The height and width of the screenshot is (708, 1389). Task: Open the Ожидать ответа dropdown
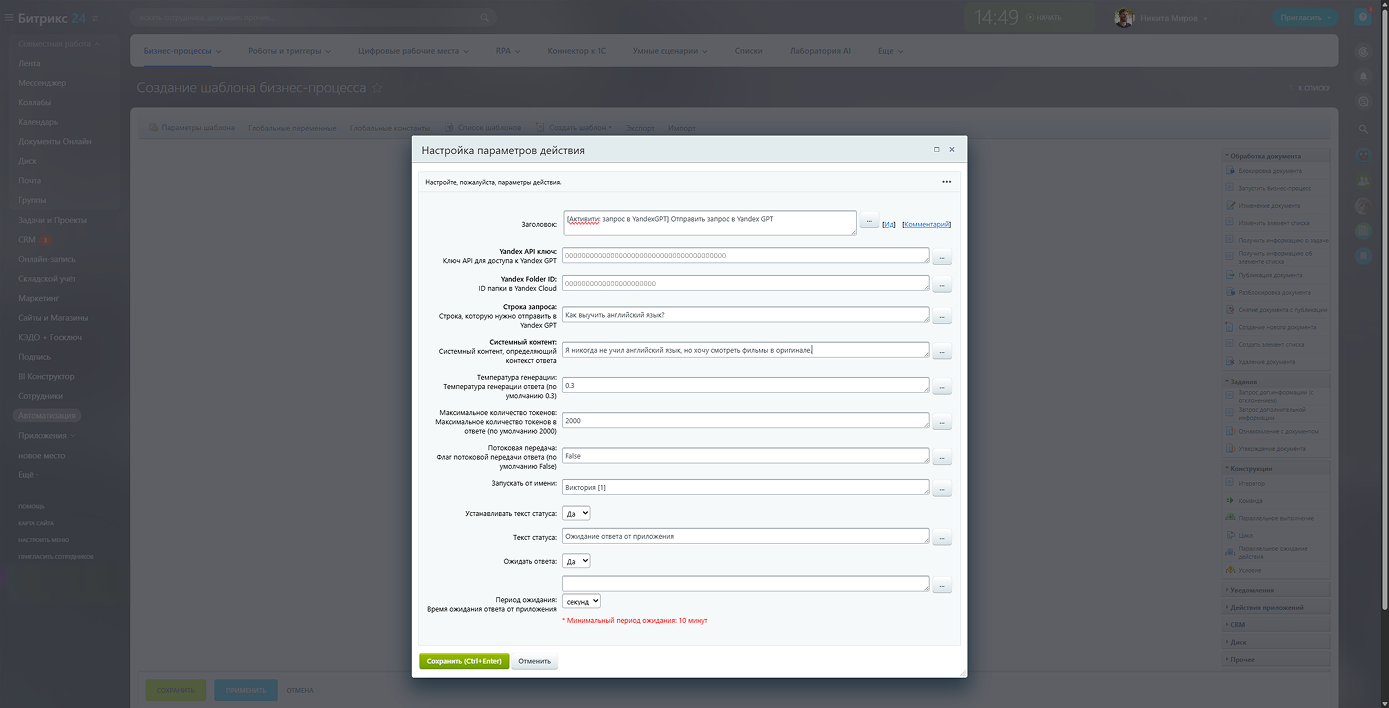[x=576, y=561]
